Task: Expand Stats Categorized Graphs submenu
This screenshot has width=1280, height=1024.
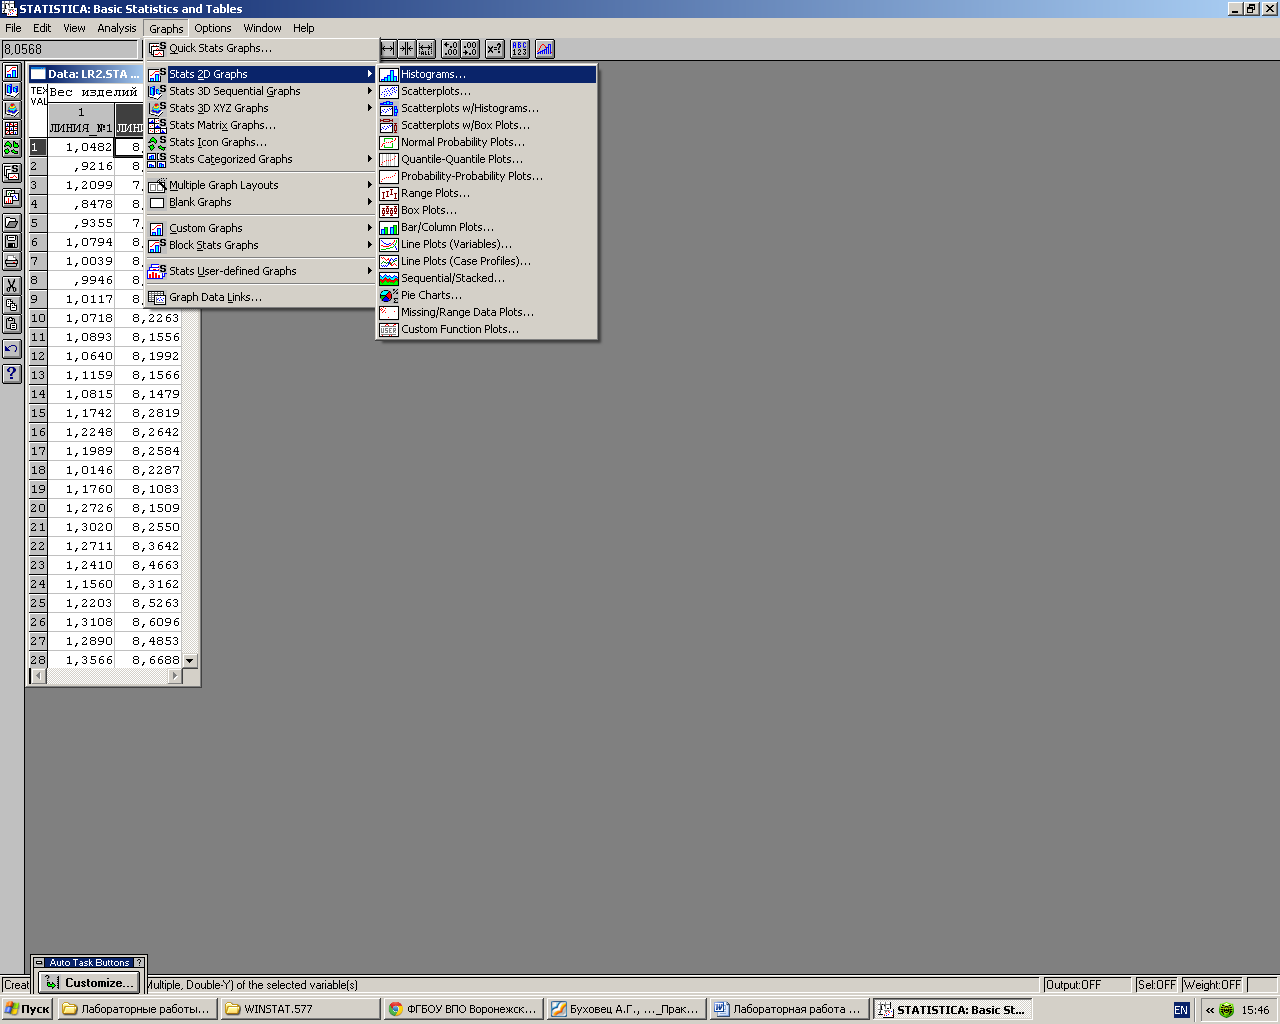Action: click(261, 159)
